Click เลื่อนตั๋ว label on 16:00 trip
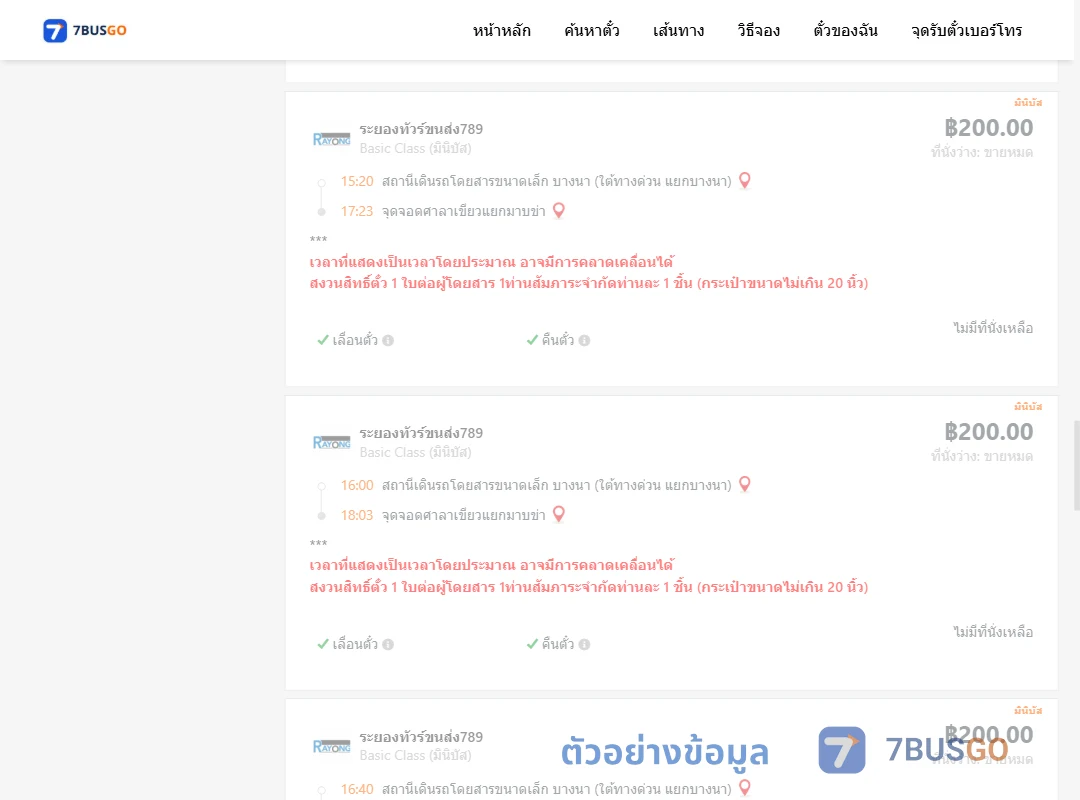 click(355, 644)
